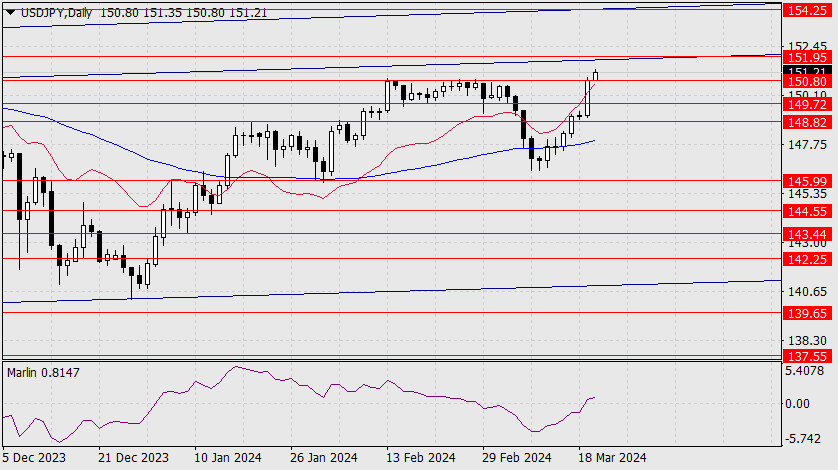The image size is (838, 470).
Task: Click the 10 Jan 2024 date label
Action: [x=228, y=458]
